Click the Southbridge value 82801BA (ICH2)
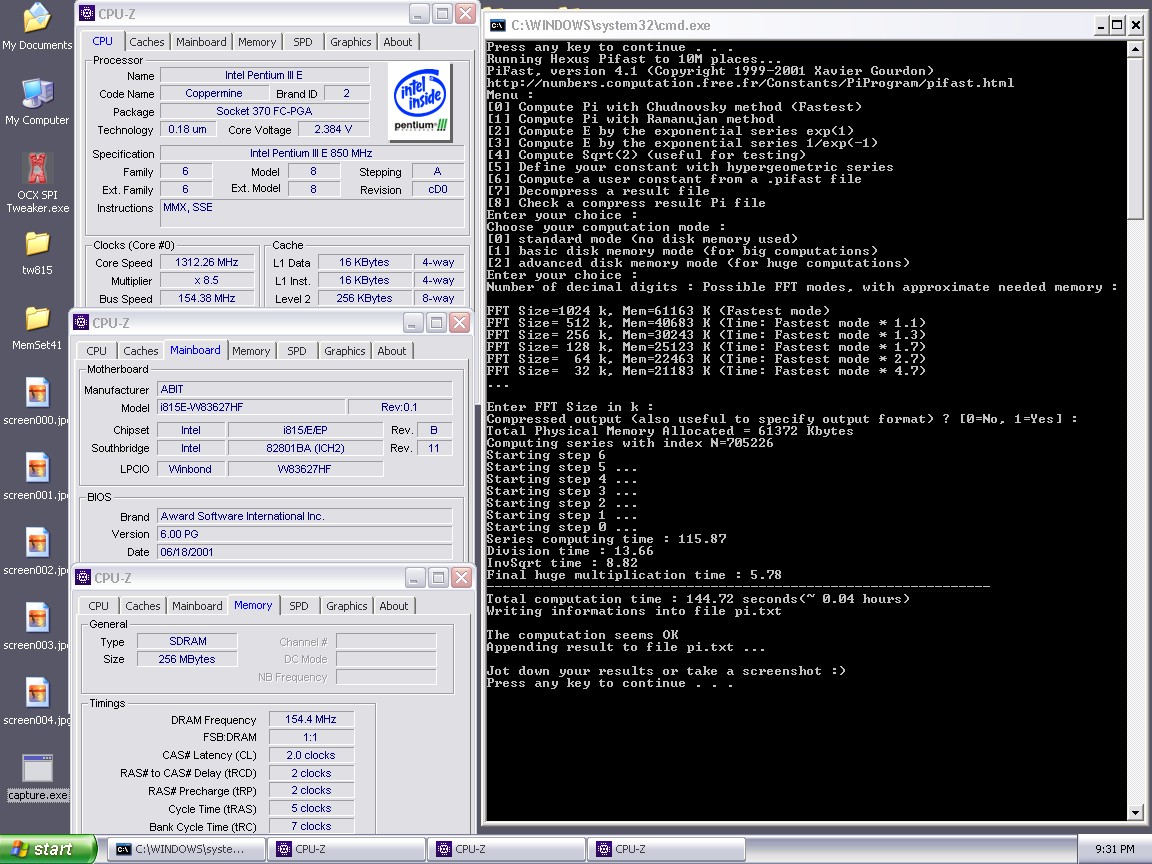The height and width of the screenshot is (864, 1152). (x=305, y=448)
